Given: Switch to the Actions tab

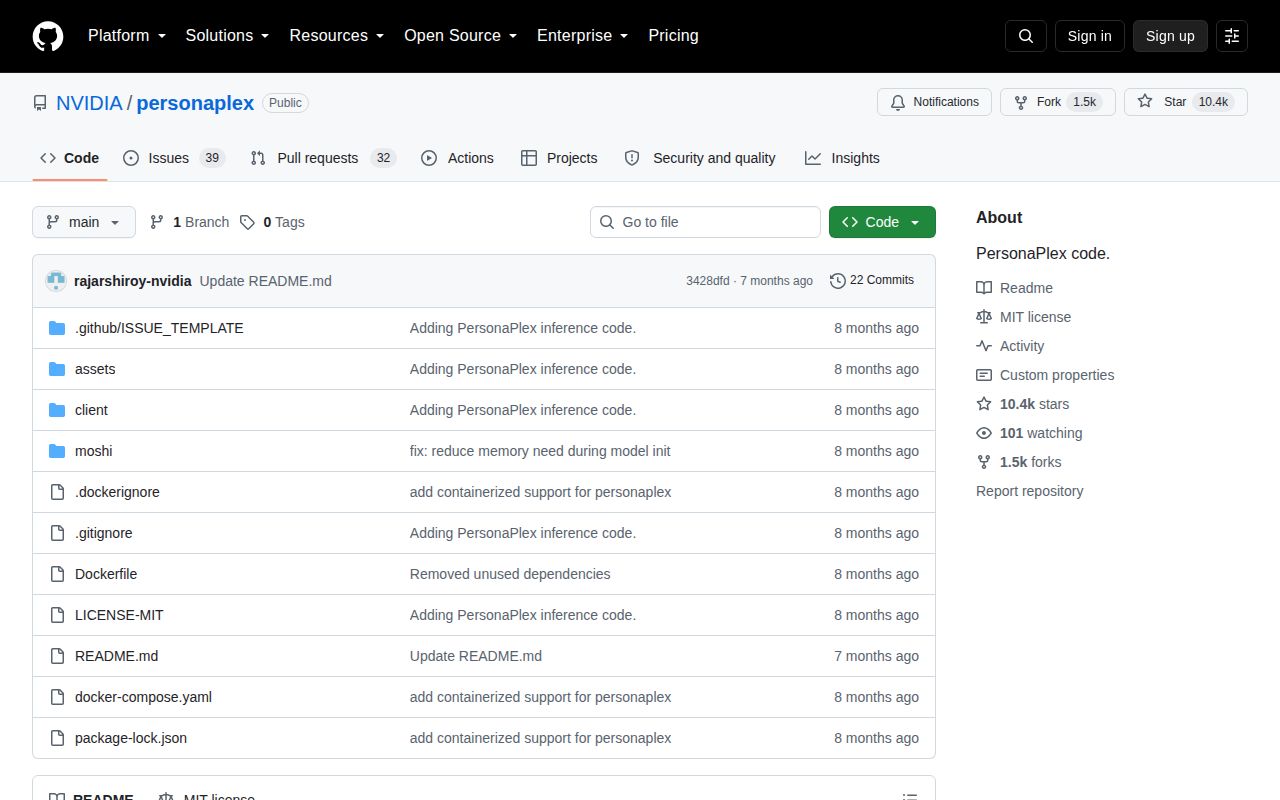Looking at the screenshot, I should (457, 158).
